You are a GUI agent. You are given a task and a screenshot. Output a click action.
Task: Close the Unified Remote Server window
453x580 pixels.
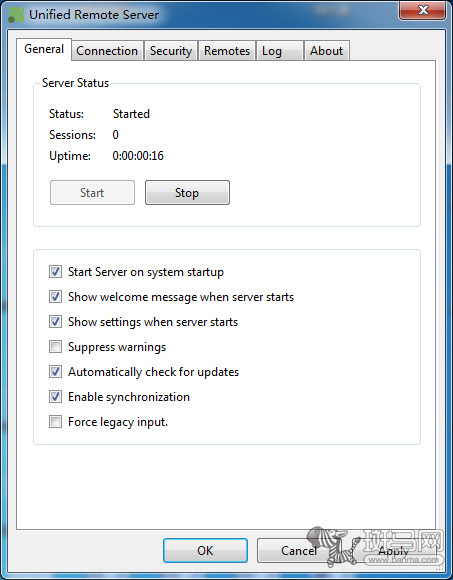(422, 10)
